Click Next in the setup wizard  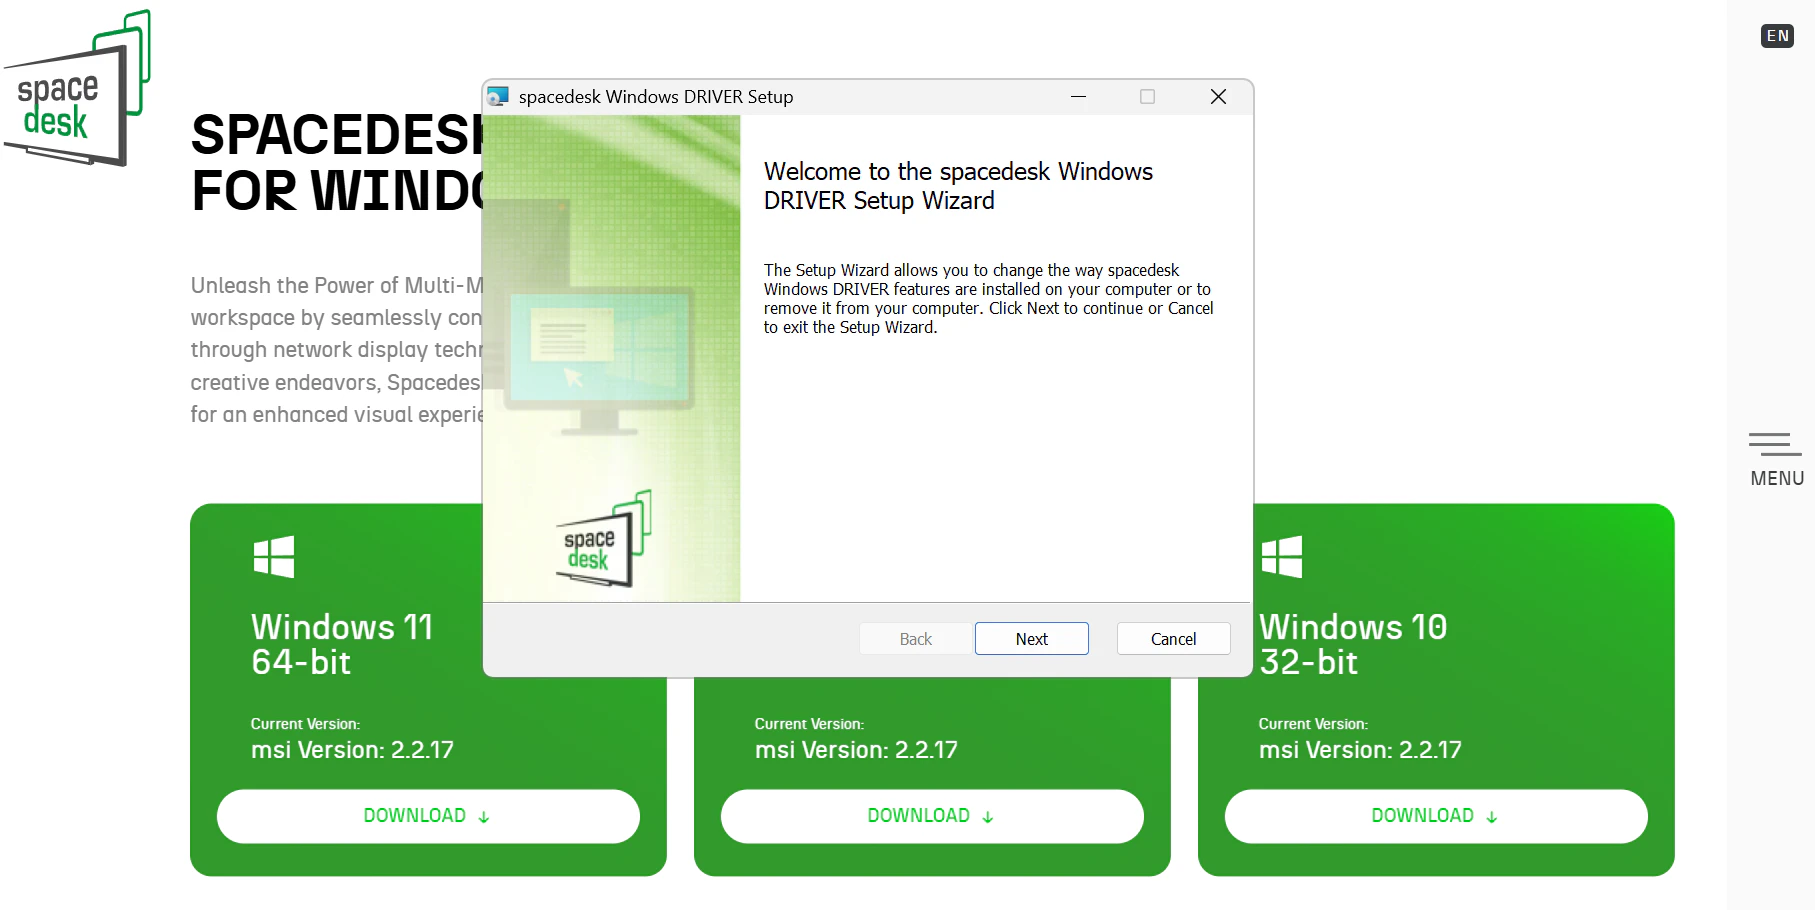pyautogui.click(x=1032, y=639)
